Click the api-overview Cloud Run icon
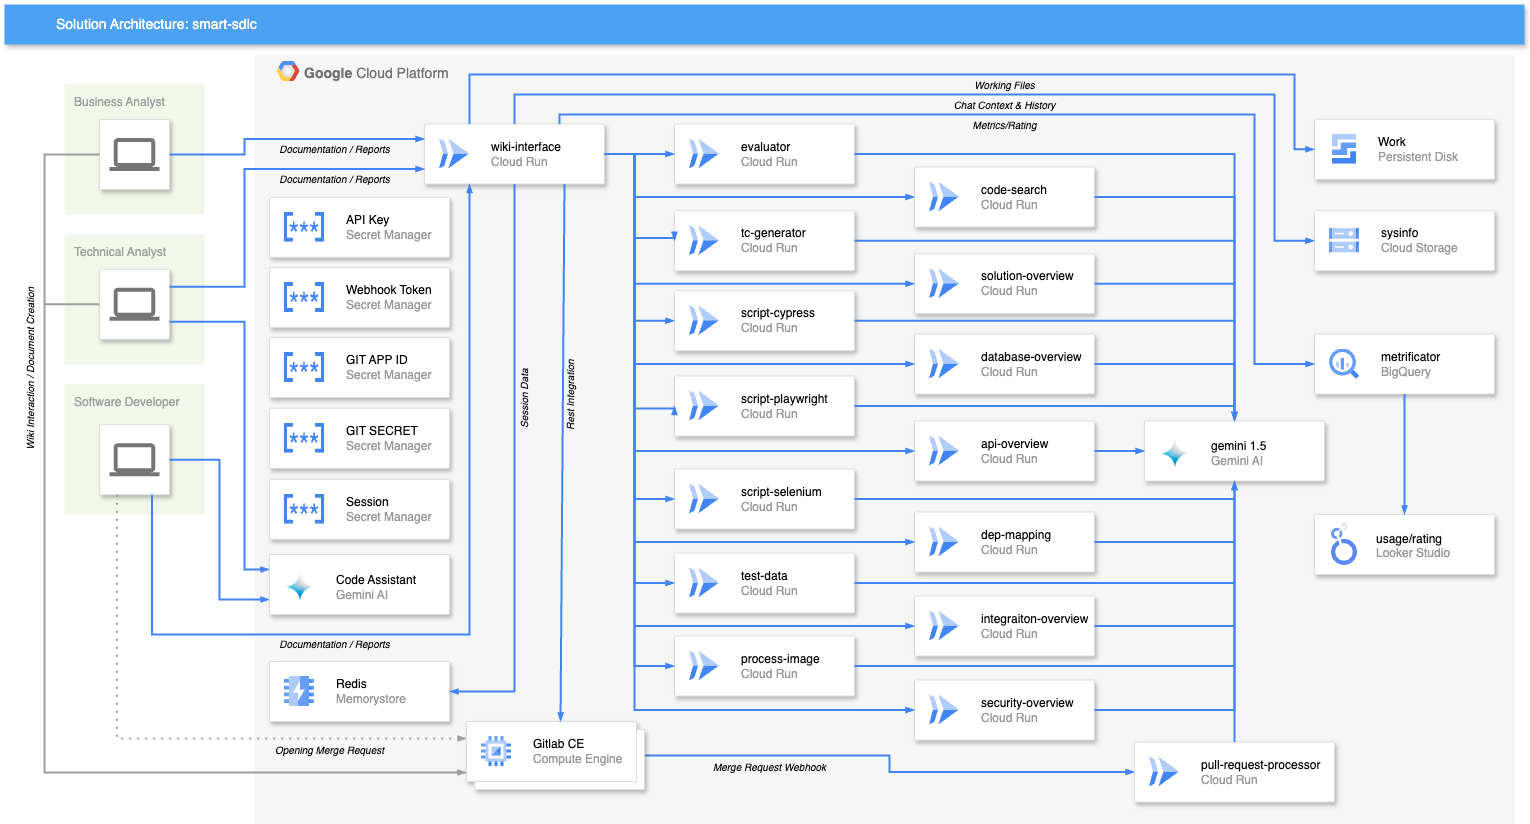Screen dimensions: 1530x824 pos(944,451)
